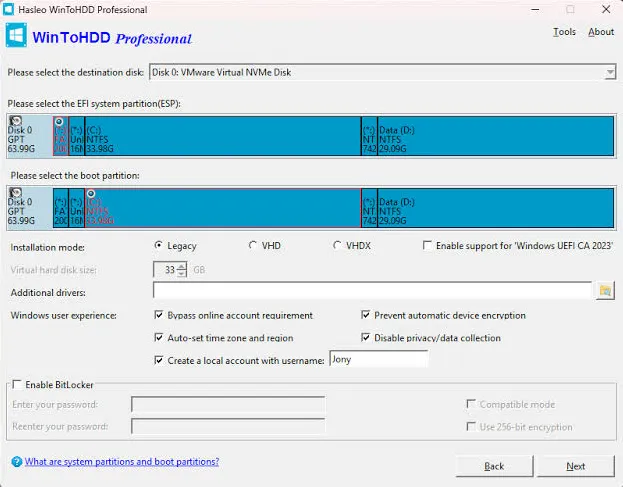Screen dimensions: 623x487
Task: Click the username field containing Jony
Action: (379, 359)
